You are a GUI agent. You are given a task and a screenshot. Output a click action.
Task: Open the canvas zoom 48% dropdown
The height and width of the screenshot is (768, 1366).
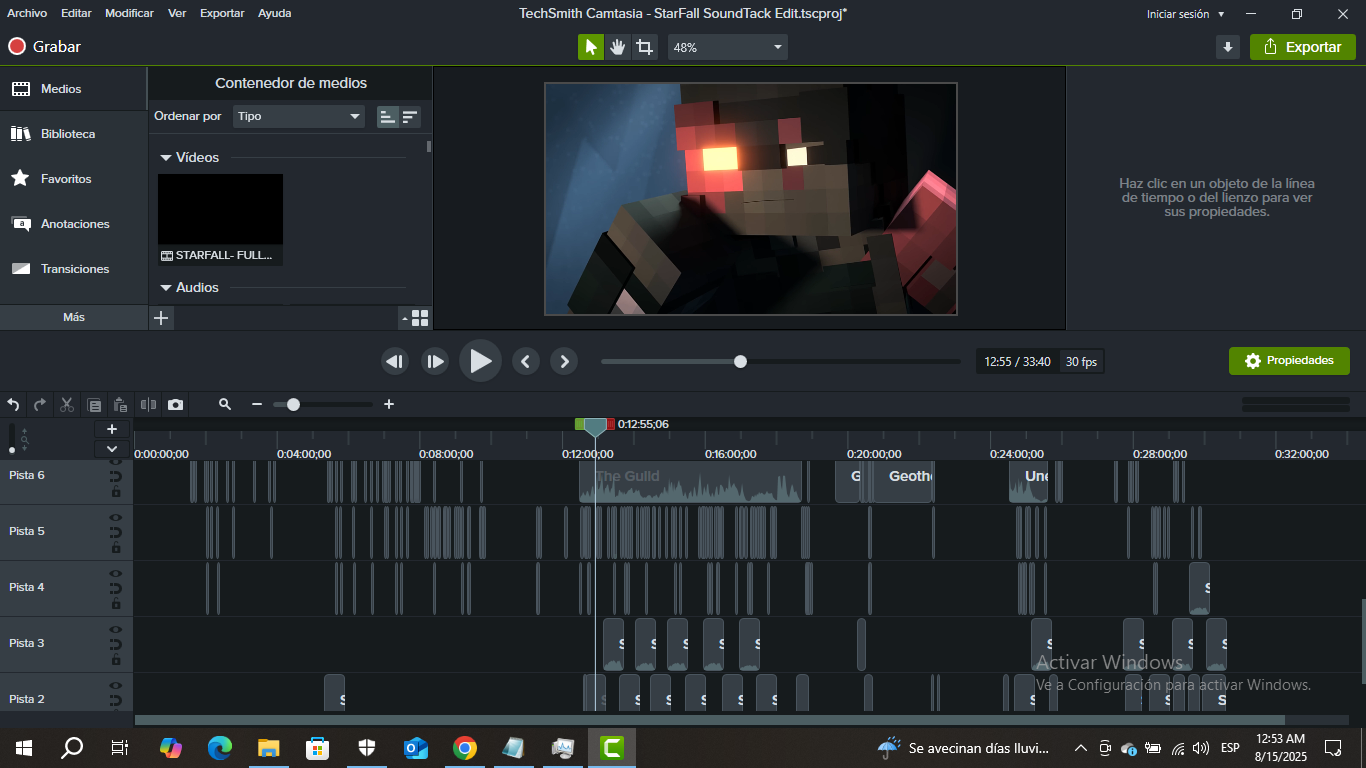coord(727,47)
